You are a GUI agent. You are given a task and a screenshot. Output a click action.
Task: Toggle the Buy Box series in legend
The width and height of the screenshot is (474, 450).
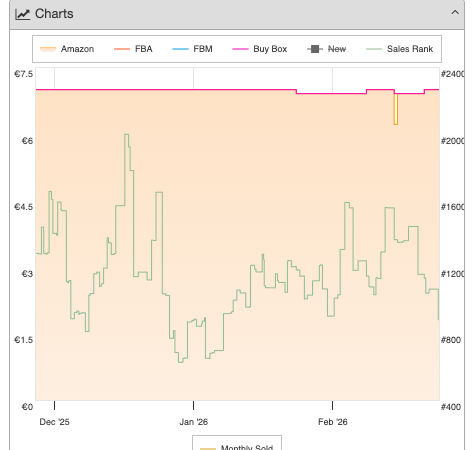coord(260,49)
